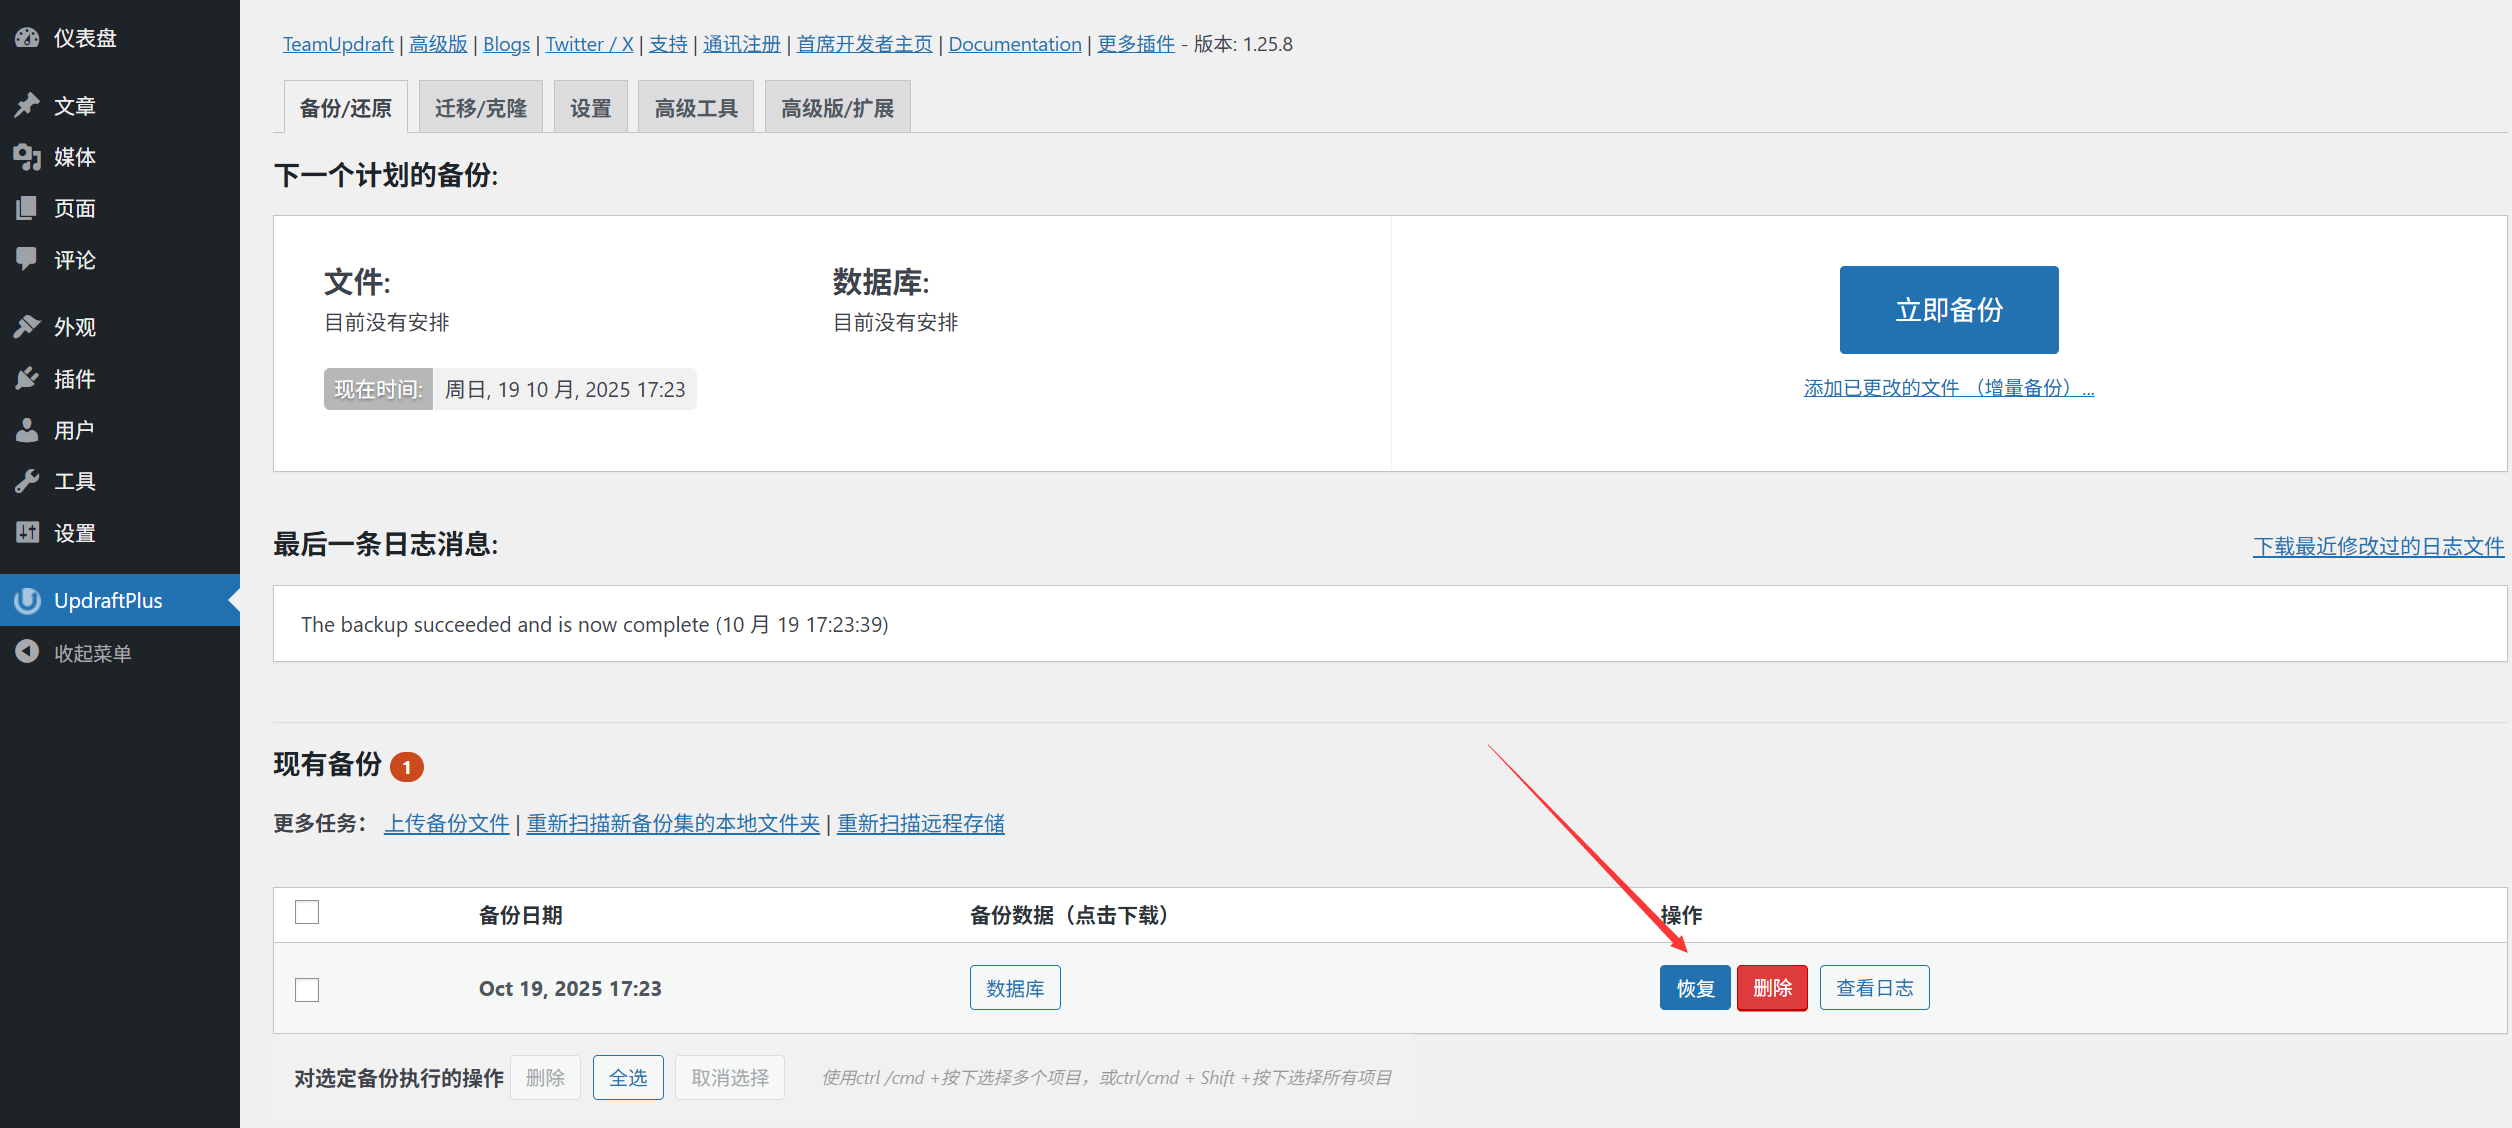Click the blue 恢复 restore button

(1695, 988)
